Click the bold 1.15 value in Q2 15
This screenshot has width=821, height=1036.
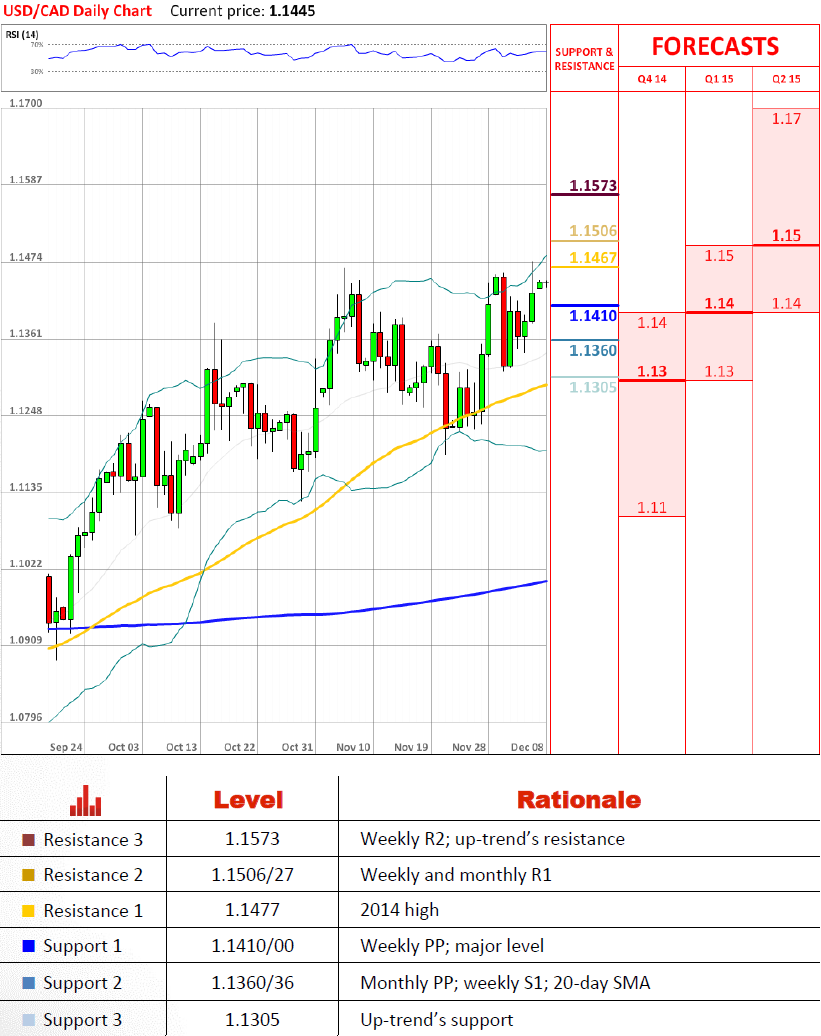click(786, 235)
